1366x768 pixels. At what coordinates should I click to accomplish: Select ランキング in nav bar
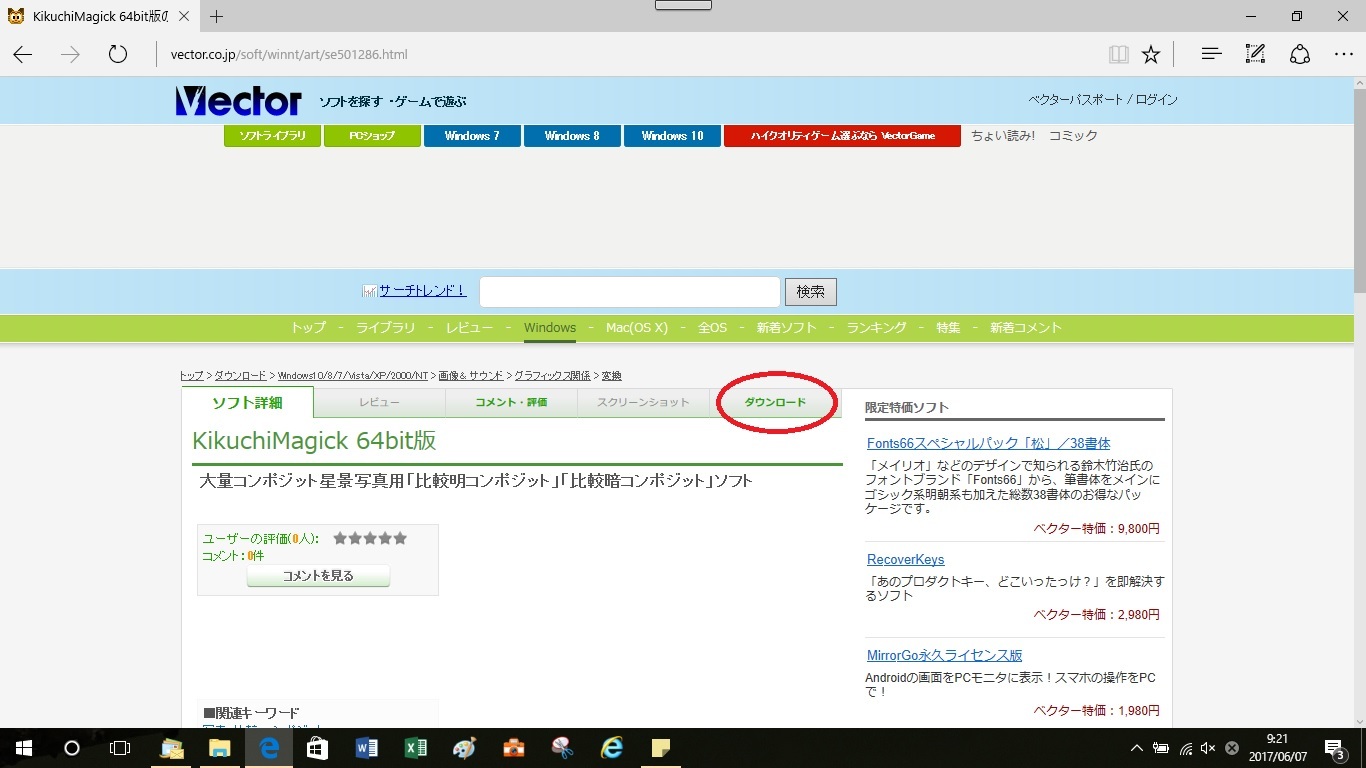tap(876, 328)
